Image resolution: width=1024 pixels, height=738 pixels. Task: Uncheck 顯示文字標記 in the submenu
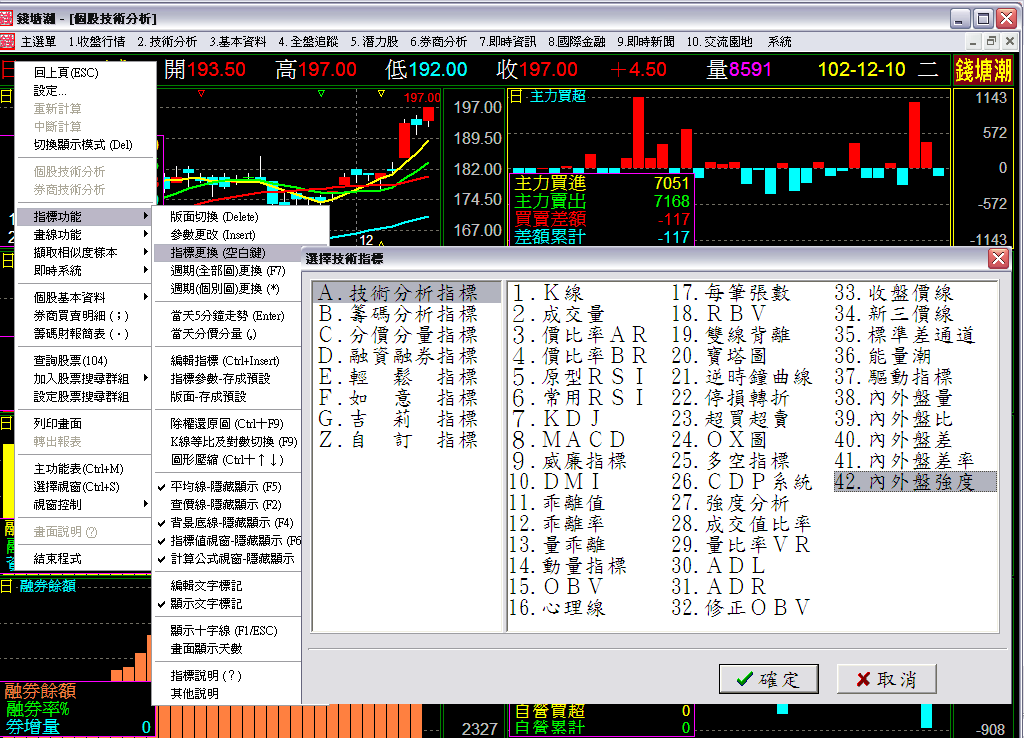(x=205, y=604)
